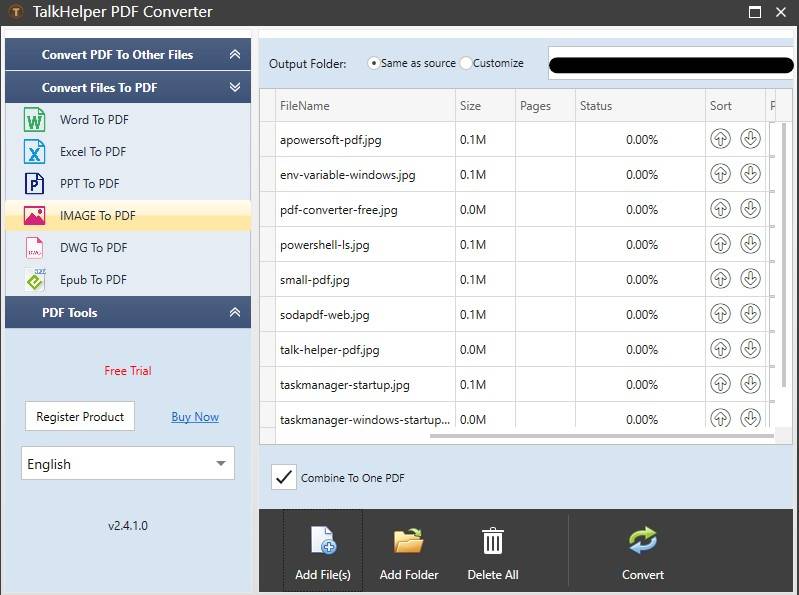Move pdf-converter-free.jpg down

pos(750,209)
